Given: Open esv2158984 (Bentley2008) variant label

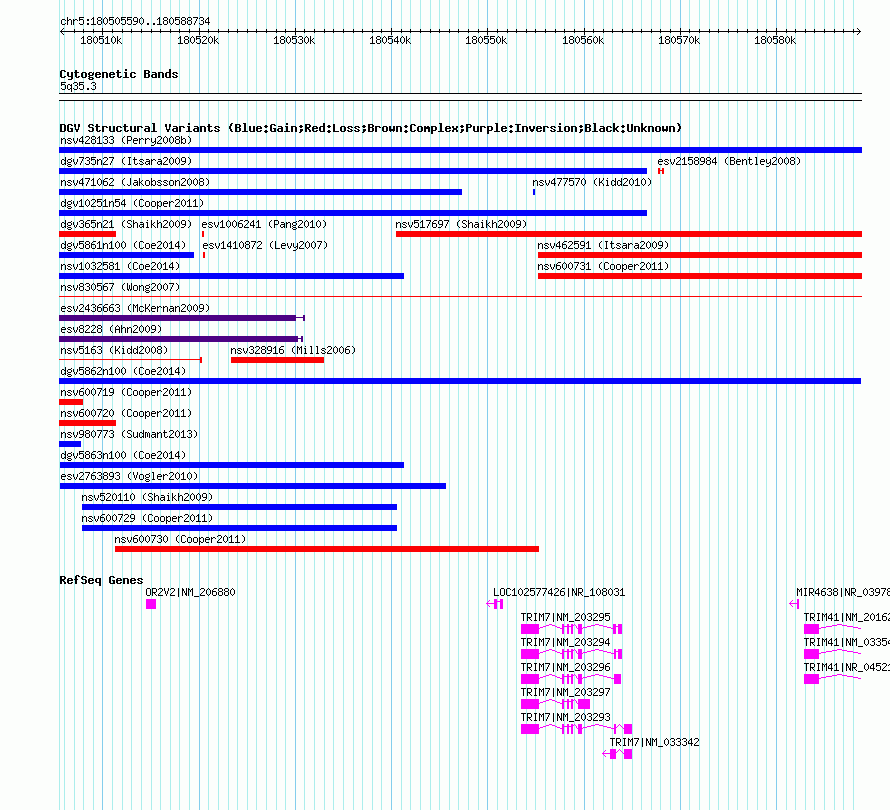Looking at the screenshot, I should [x=729, y=161].
